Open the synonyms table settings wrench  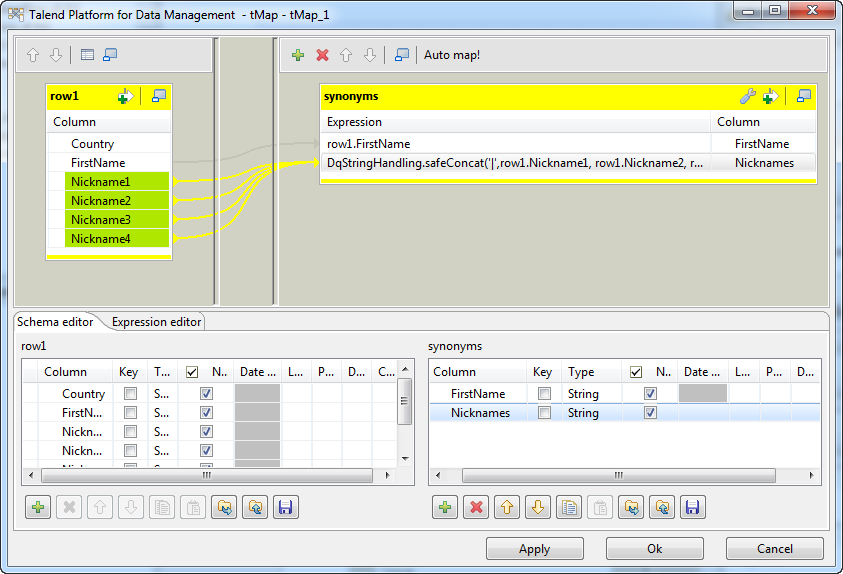(747, 96)
